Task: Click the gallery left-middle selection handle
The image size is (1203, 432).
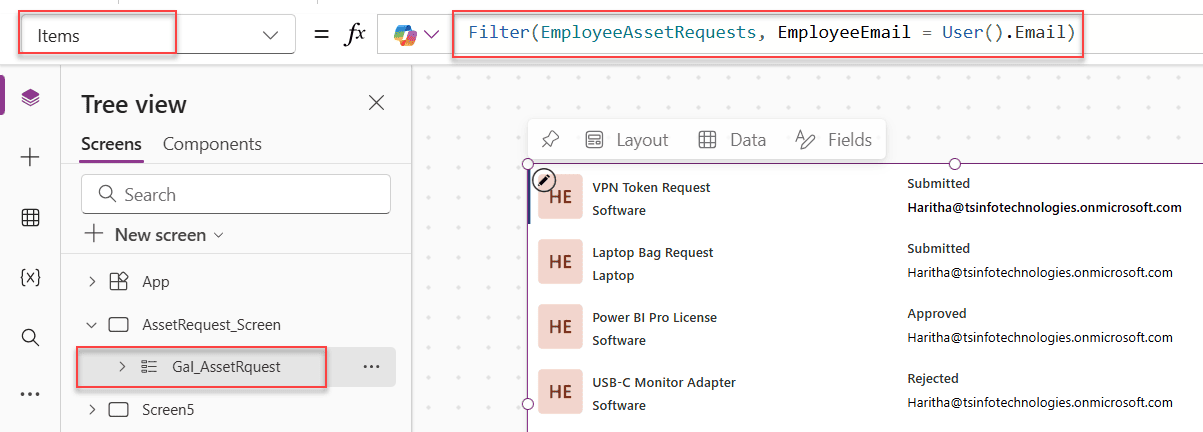Action: coord(528,403)
